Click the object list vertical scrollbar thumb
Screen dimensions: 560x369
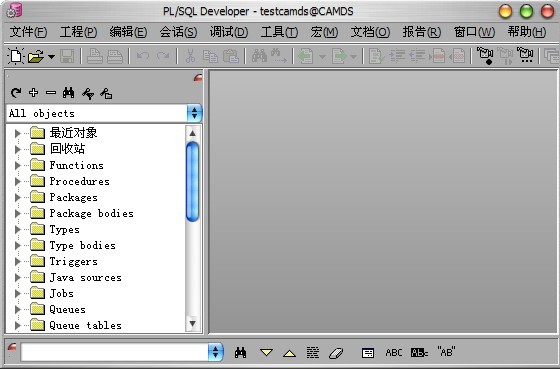tap(192, 181)
